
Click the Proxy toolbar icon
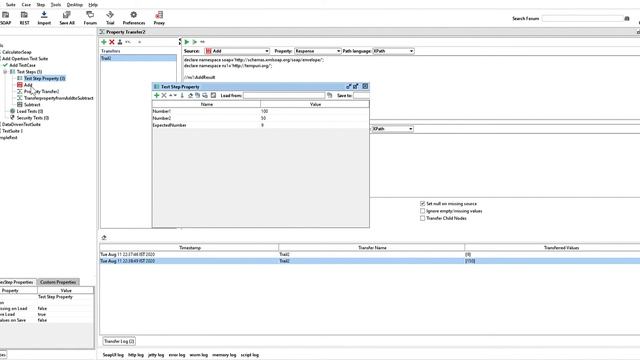pos(159,15)
